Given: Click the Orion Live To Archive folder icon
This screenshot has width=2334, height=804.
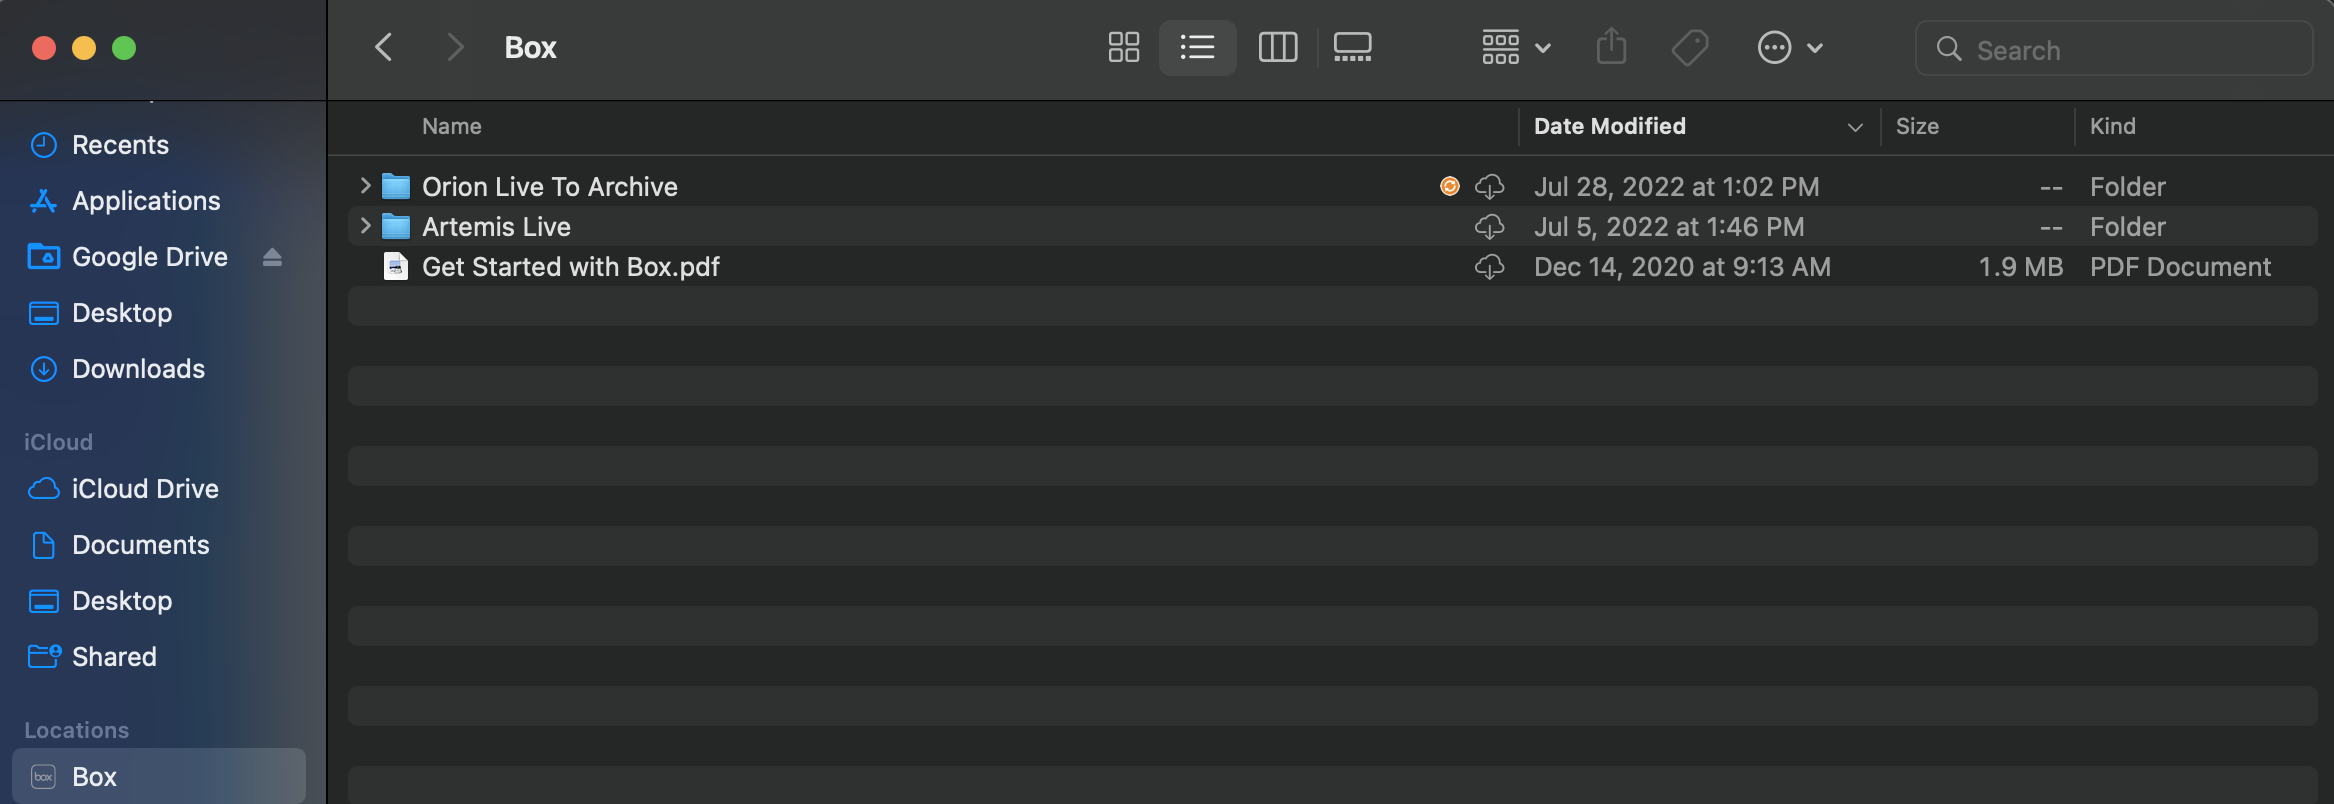Looking at the screenshot, I should (396, 186).
